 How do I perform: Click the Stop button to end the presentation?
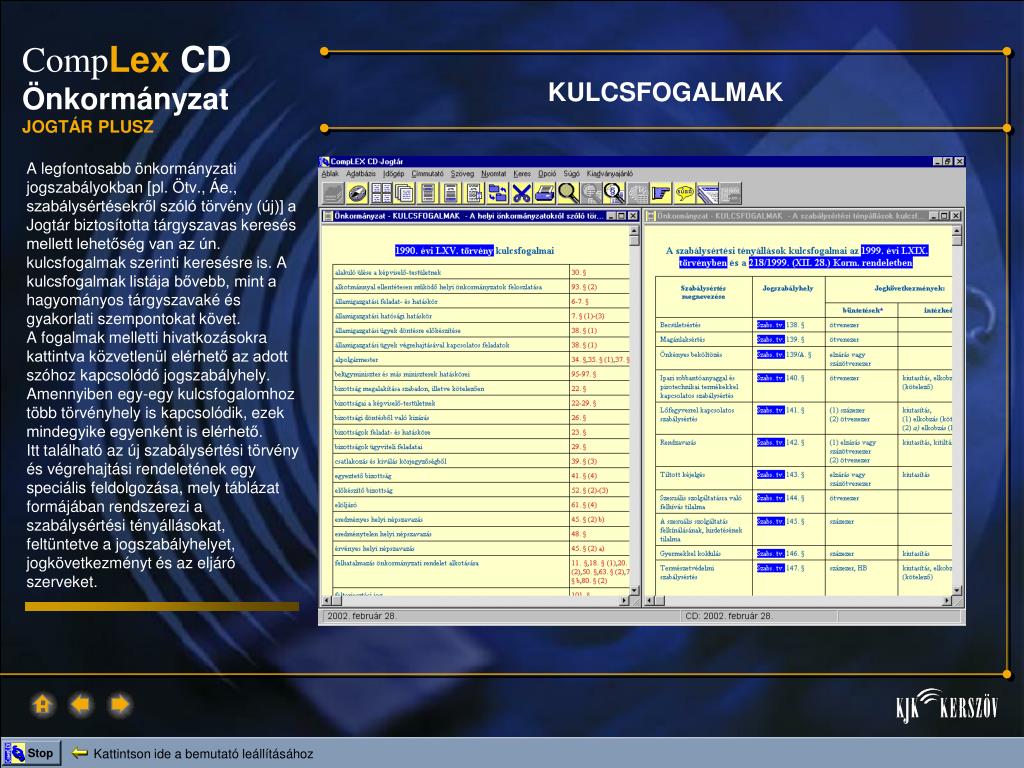[31, 753]
